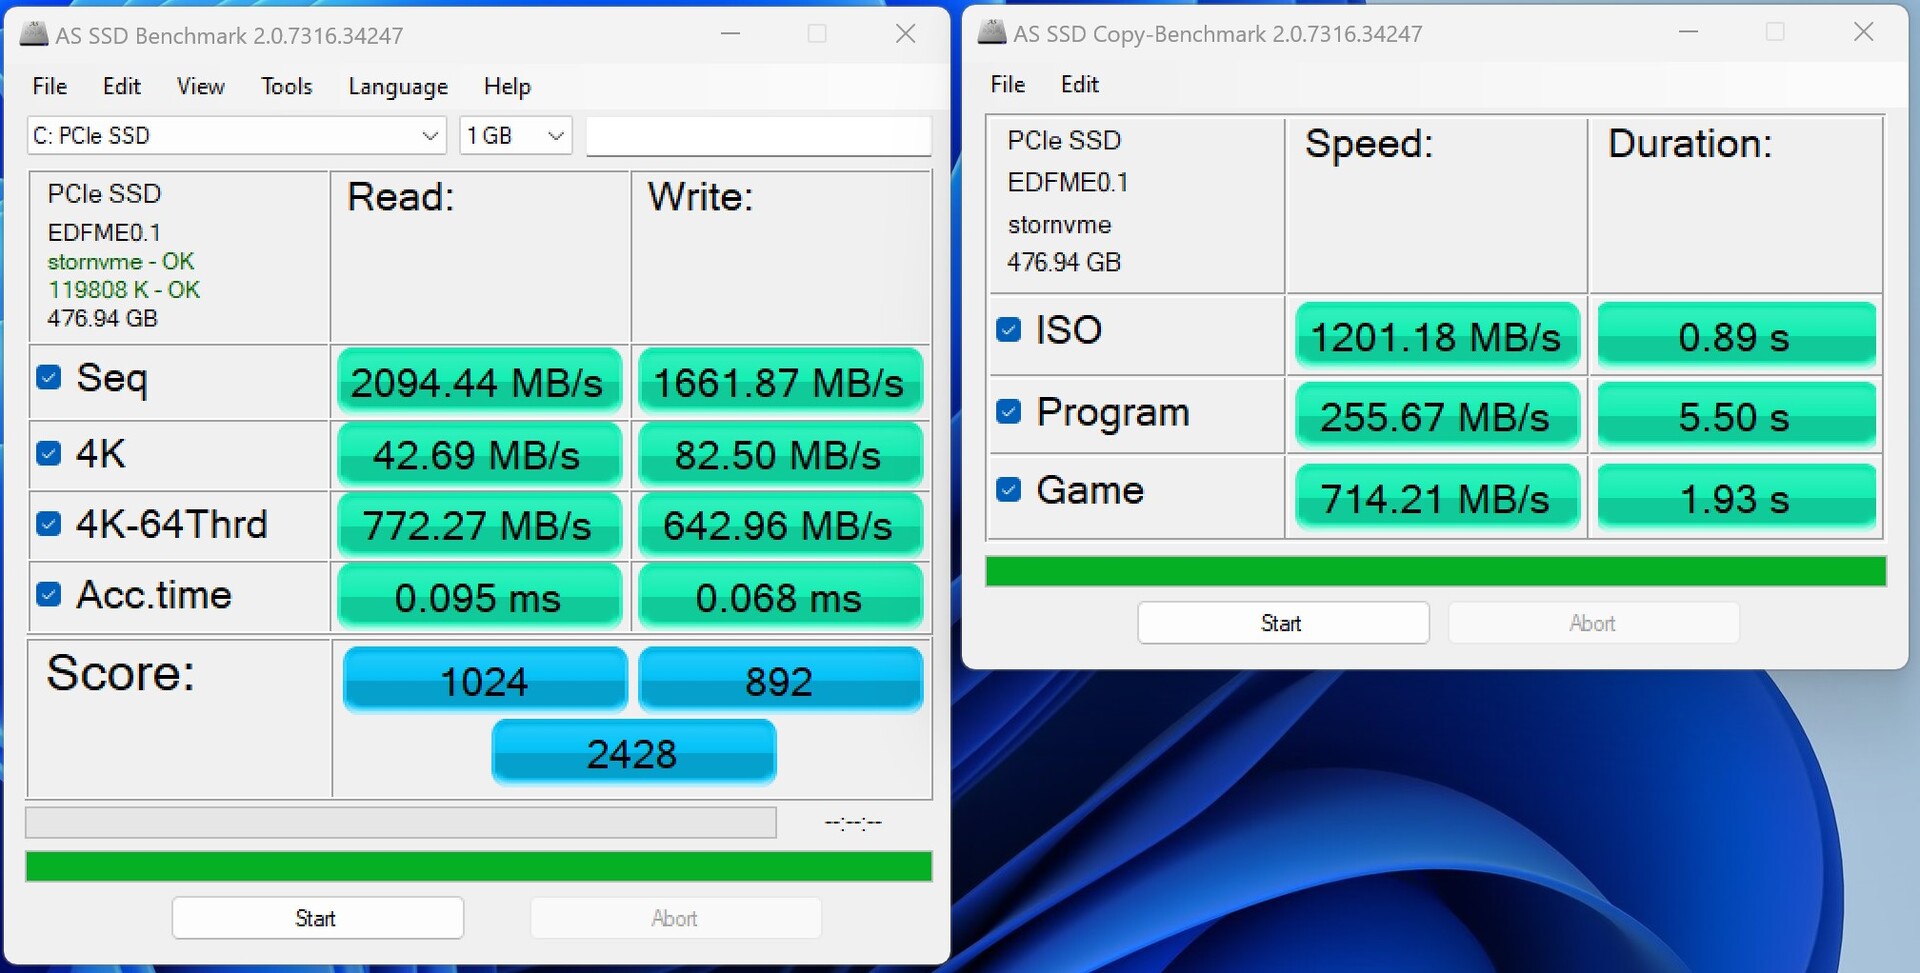Close the Copy-Benchmark window

coord(1863,32)
